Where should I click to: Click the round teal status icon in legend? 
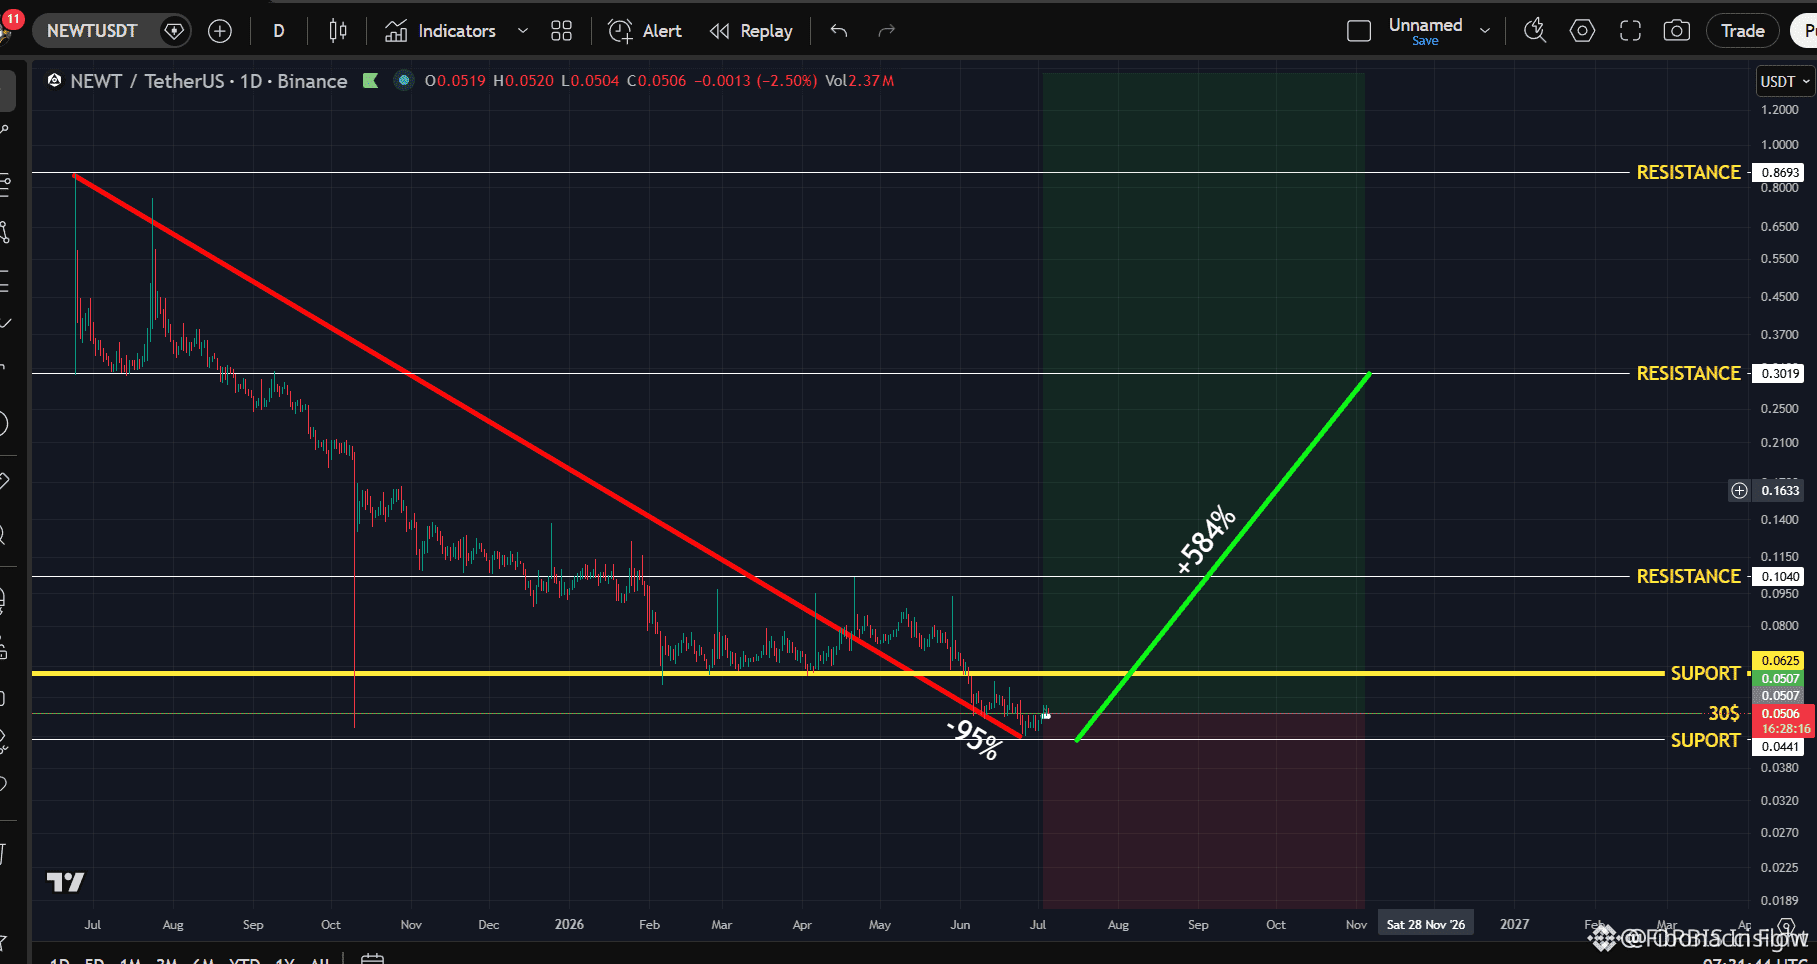point(404,81)
